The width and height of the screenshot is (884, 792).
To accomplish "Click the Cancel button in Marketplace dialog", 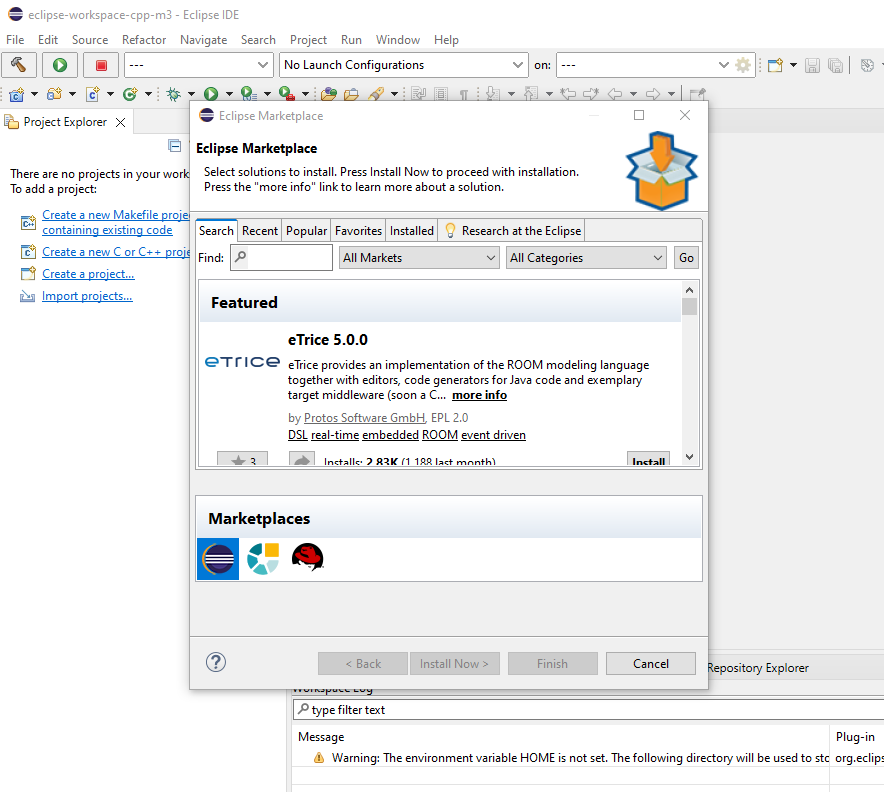I will click(x=651, y=663).
